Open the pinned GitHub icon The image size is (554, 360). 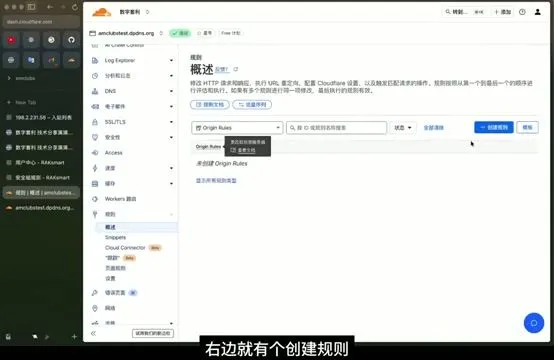(71, 40)
